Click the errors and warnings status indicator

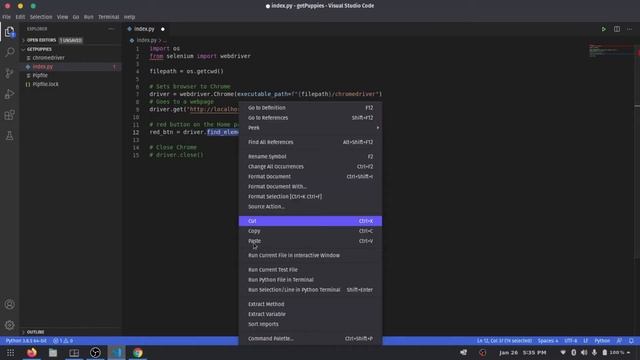click(62, 341)
